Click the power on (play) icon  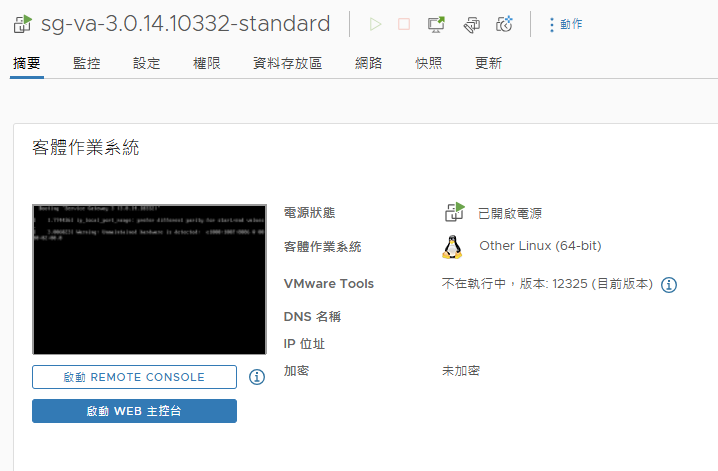click(375, 24)
